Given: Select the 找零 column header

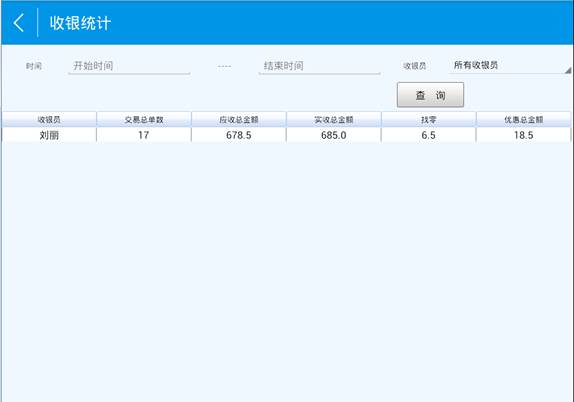Looking at the screenshot, I should (x=428, y=119).
